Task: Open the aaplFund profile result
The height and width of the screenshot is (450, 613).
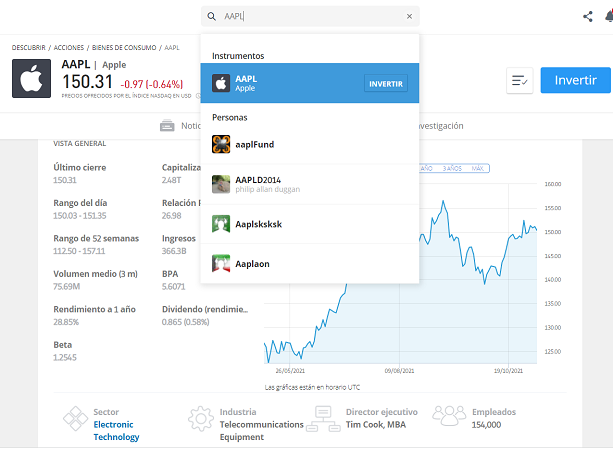Action: coord(310,145)
